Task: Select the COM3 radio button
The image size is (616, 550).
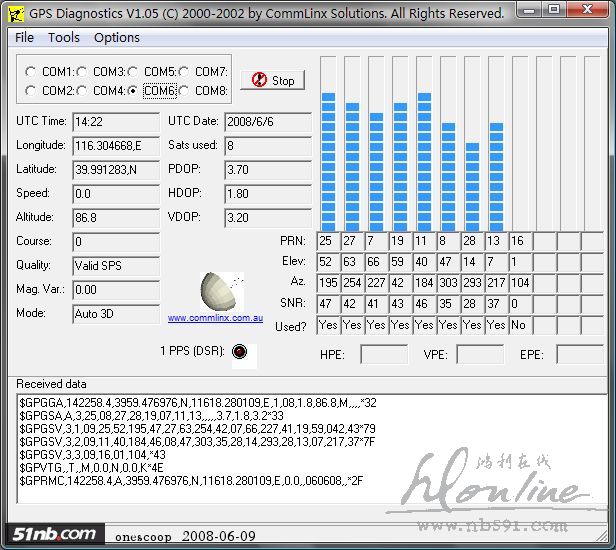Action: tap(82, 72)
